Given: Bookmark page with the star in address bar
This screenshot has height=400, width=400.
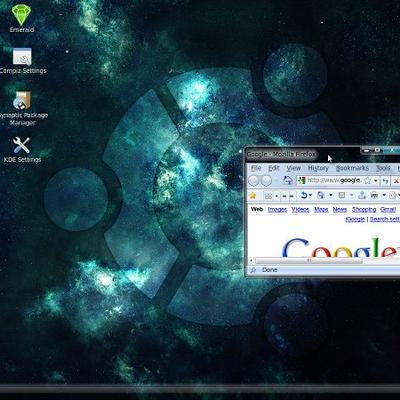Looking at the screenshot, I should tap(367, 181).
